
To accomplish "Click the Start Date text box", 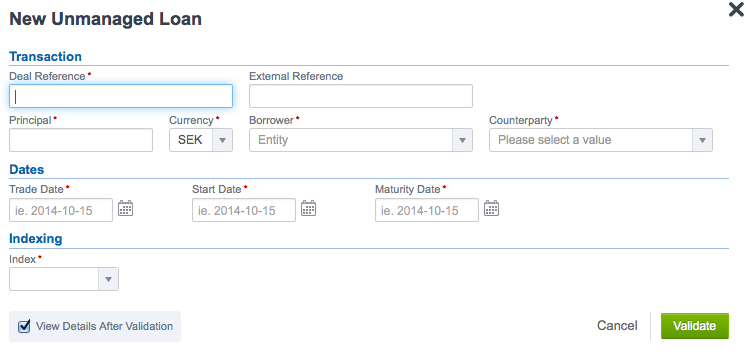I will coord(244,210).
